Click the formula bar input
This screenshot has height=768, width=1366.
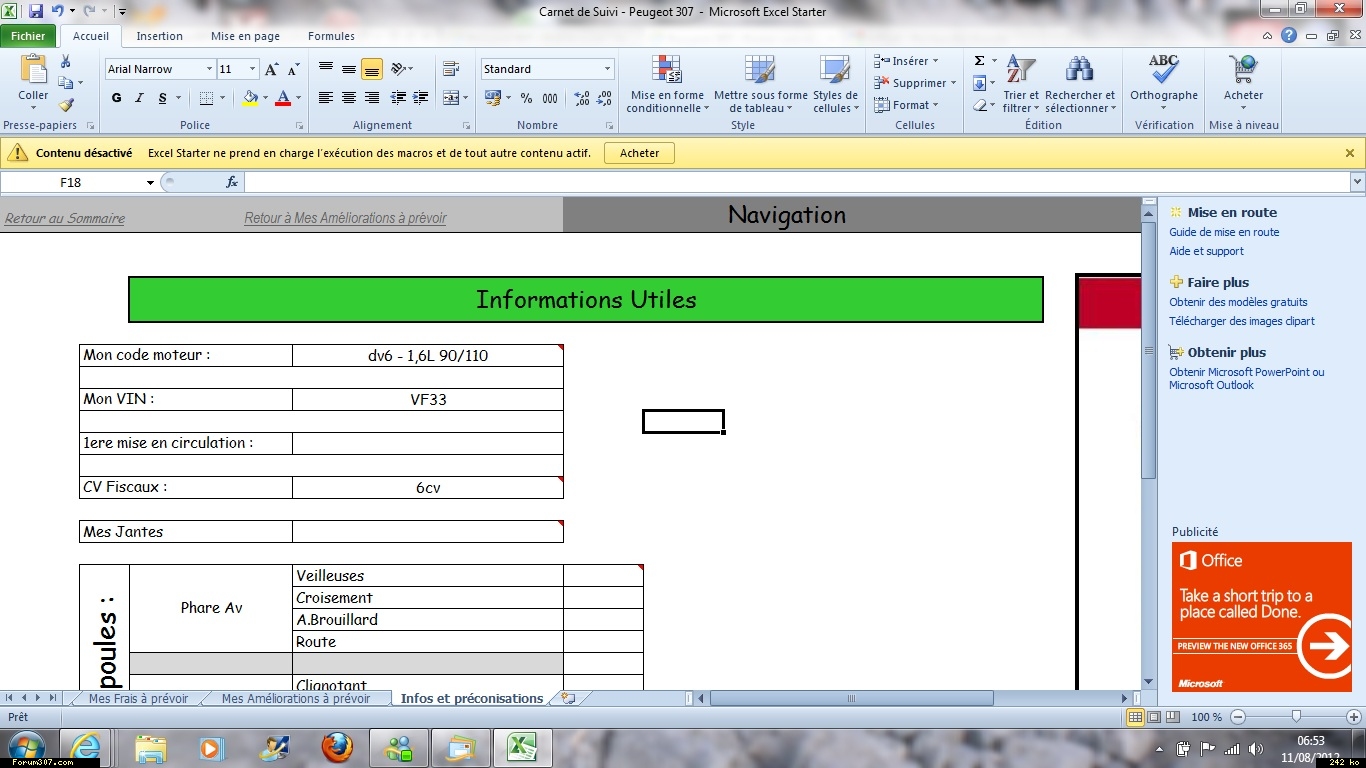796,182
